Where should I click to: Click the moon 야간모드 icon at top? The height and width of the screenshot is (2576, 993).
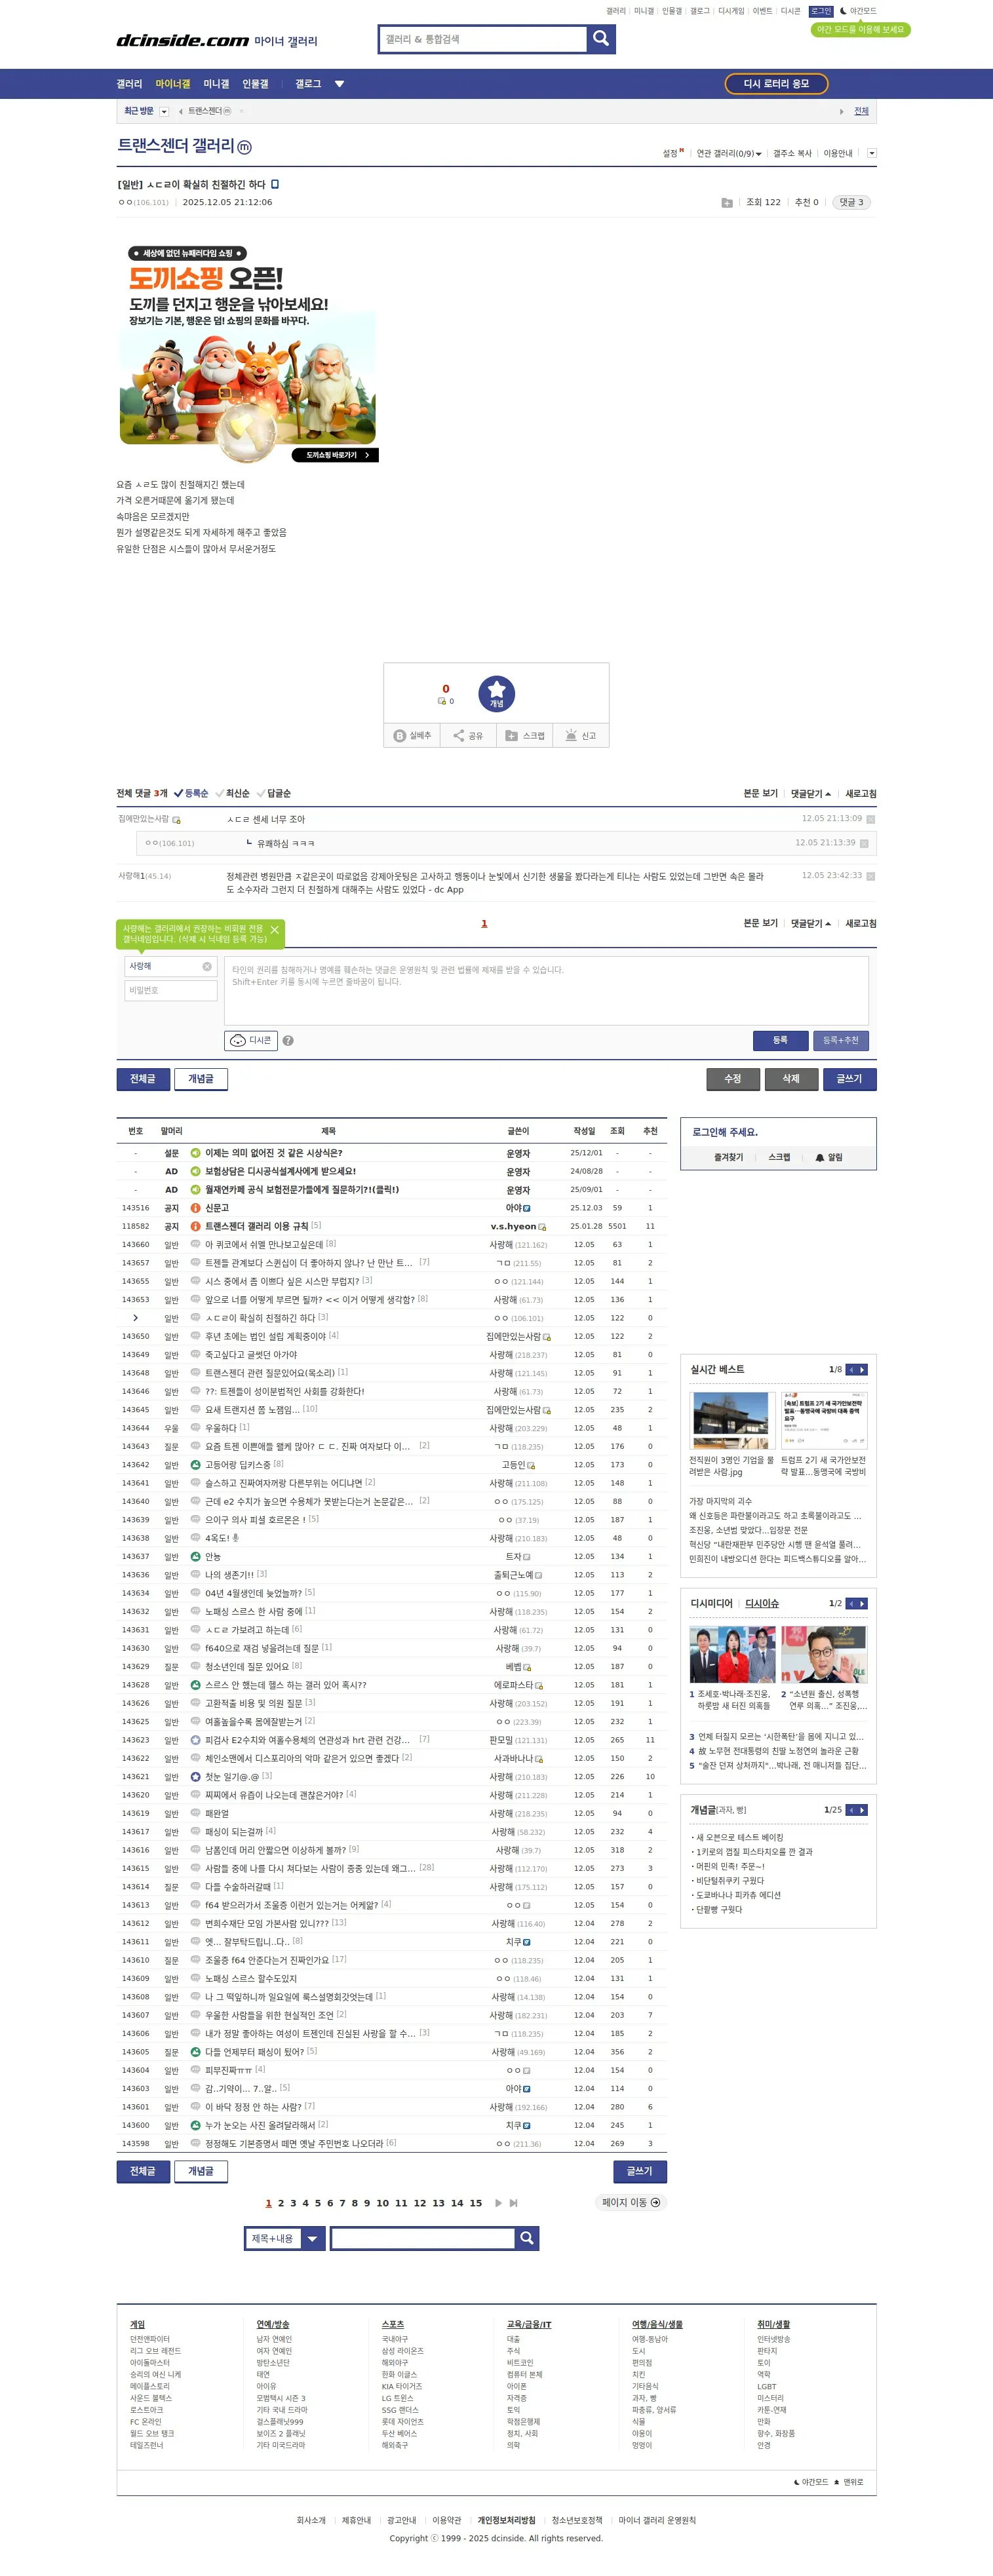(x=843, y=11)
